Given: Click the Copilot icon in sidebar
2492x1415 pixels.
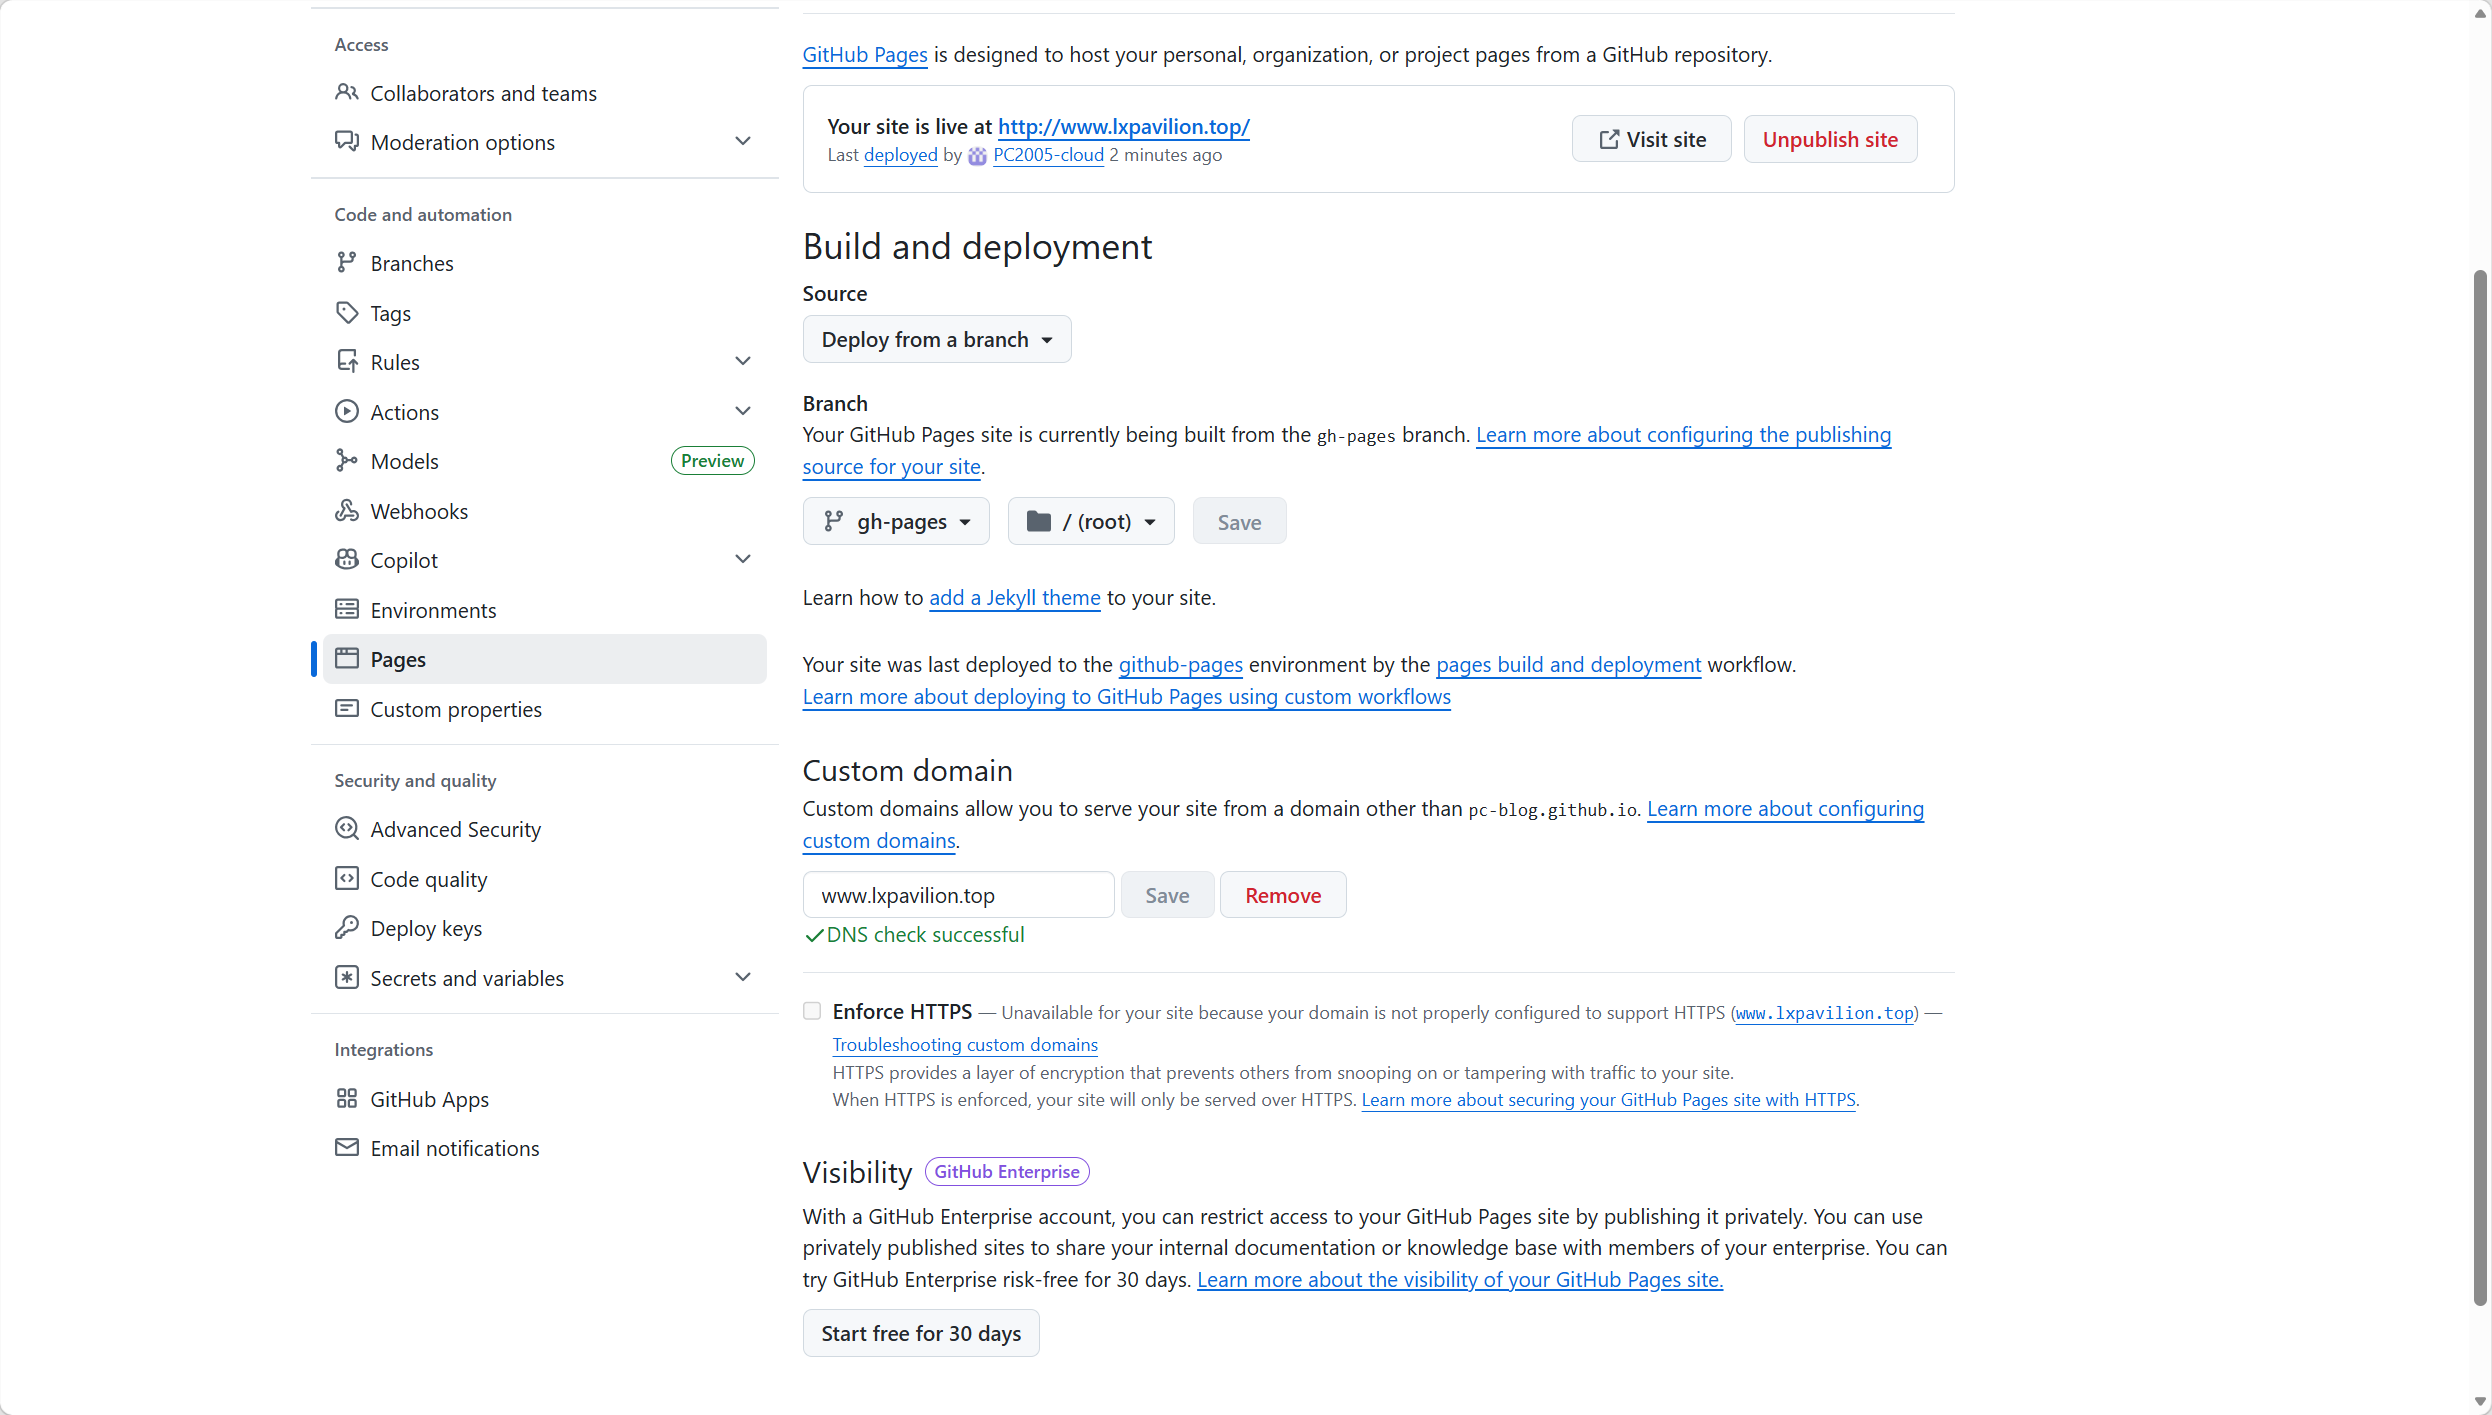Looking at the screenshot, I should click(347, 560).
